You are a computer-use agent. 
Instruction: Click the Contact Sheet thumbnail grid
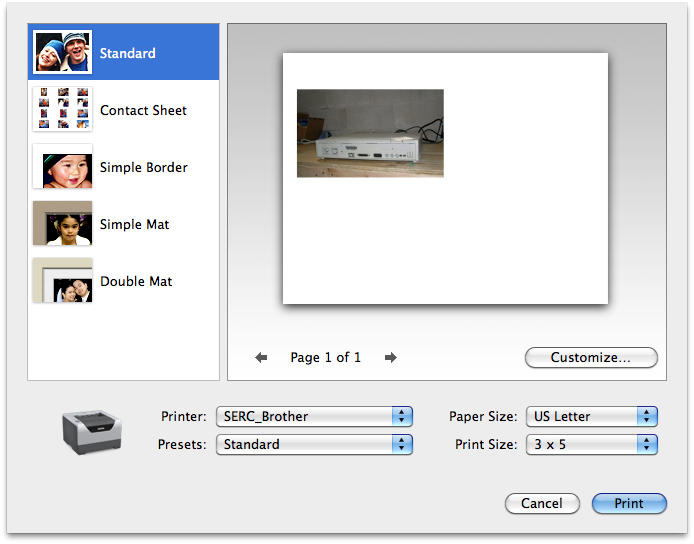coord(62,109)
